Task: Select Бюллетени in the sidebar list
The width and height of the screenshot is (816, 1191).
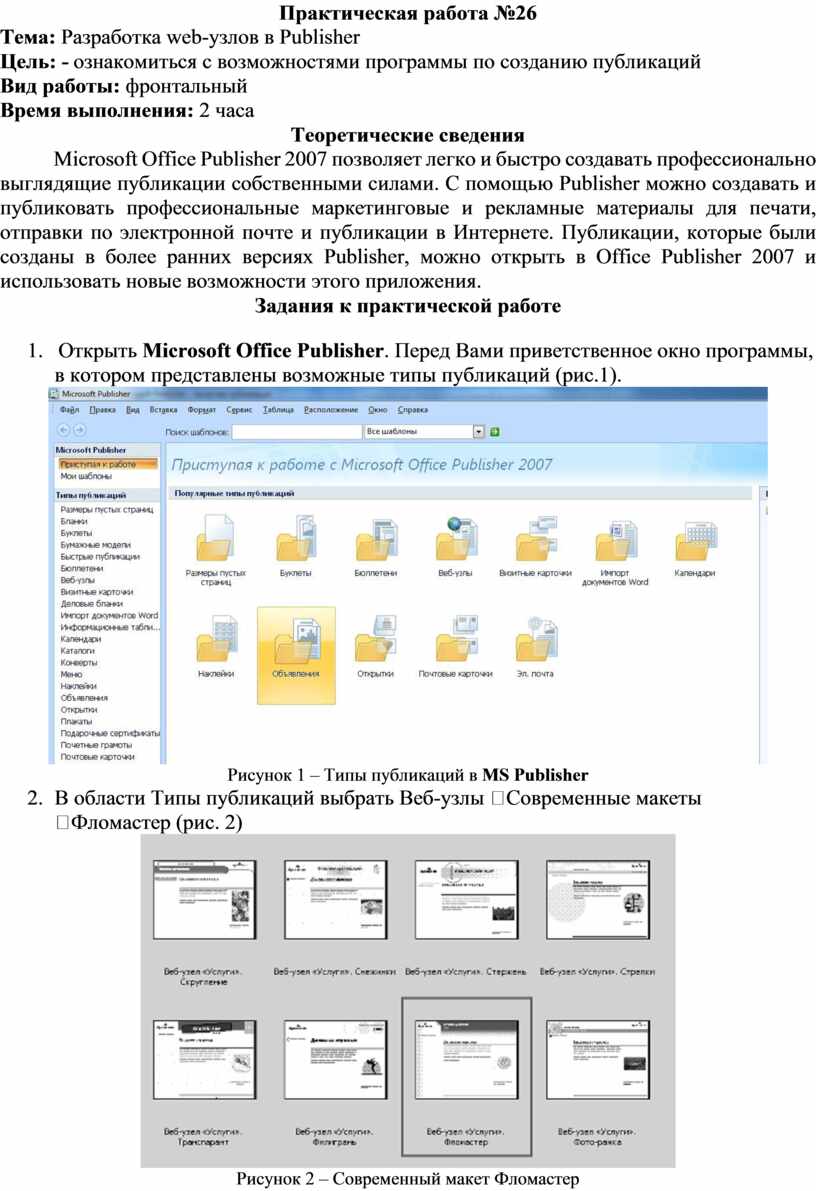Action: (x=82, y=568)
